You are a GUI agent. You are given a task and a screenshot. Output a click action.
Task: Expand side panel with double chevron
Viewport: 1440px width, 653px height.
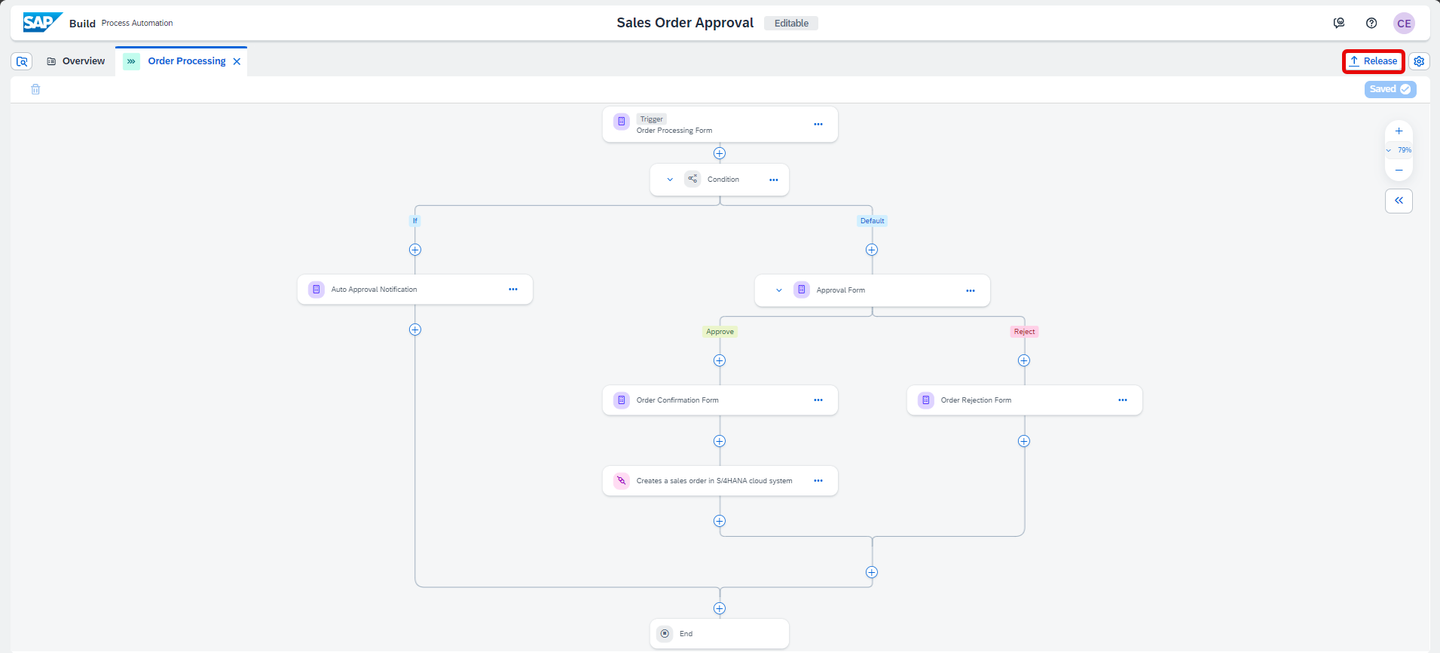[x=1399, y=201]
